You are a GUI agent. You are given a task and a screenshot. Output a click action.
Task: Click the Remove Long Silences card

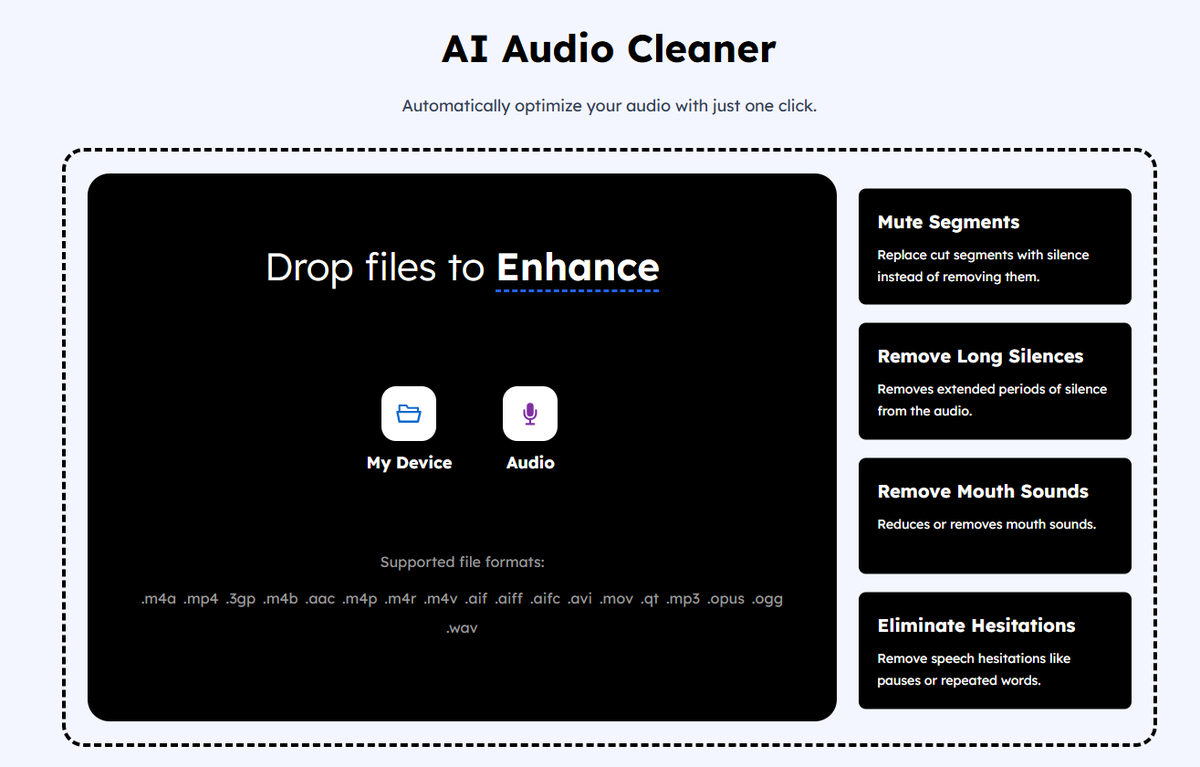tap(994, 381)
